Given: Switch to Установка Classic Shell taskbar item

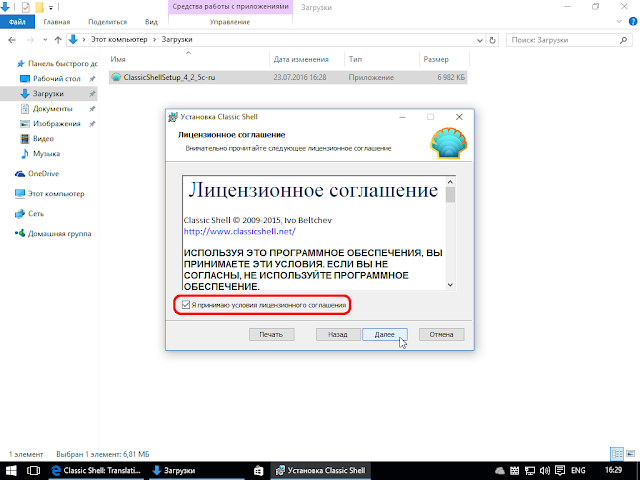Looking at the screenshot, I should pos(321,471).
